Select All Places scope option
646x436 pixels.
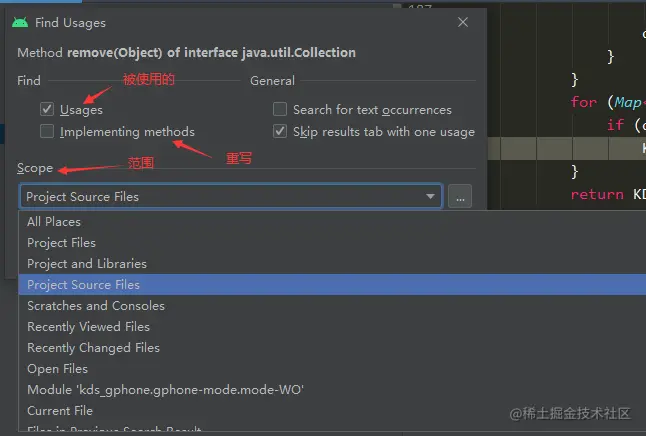tap(332, 222)
